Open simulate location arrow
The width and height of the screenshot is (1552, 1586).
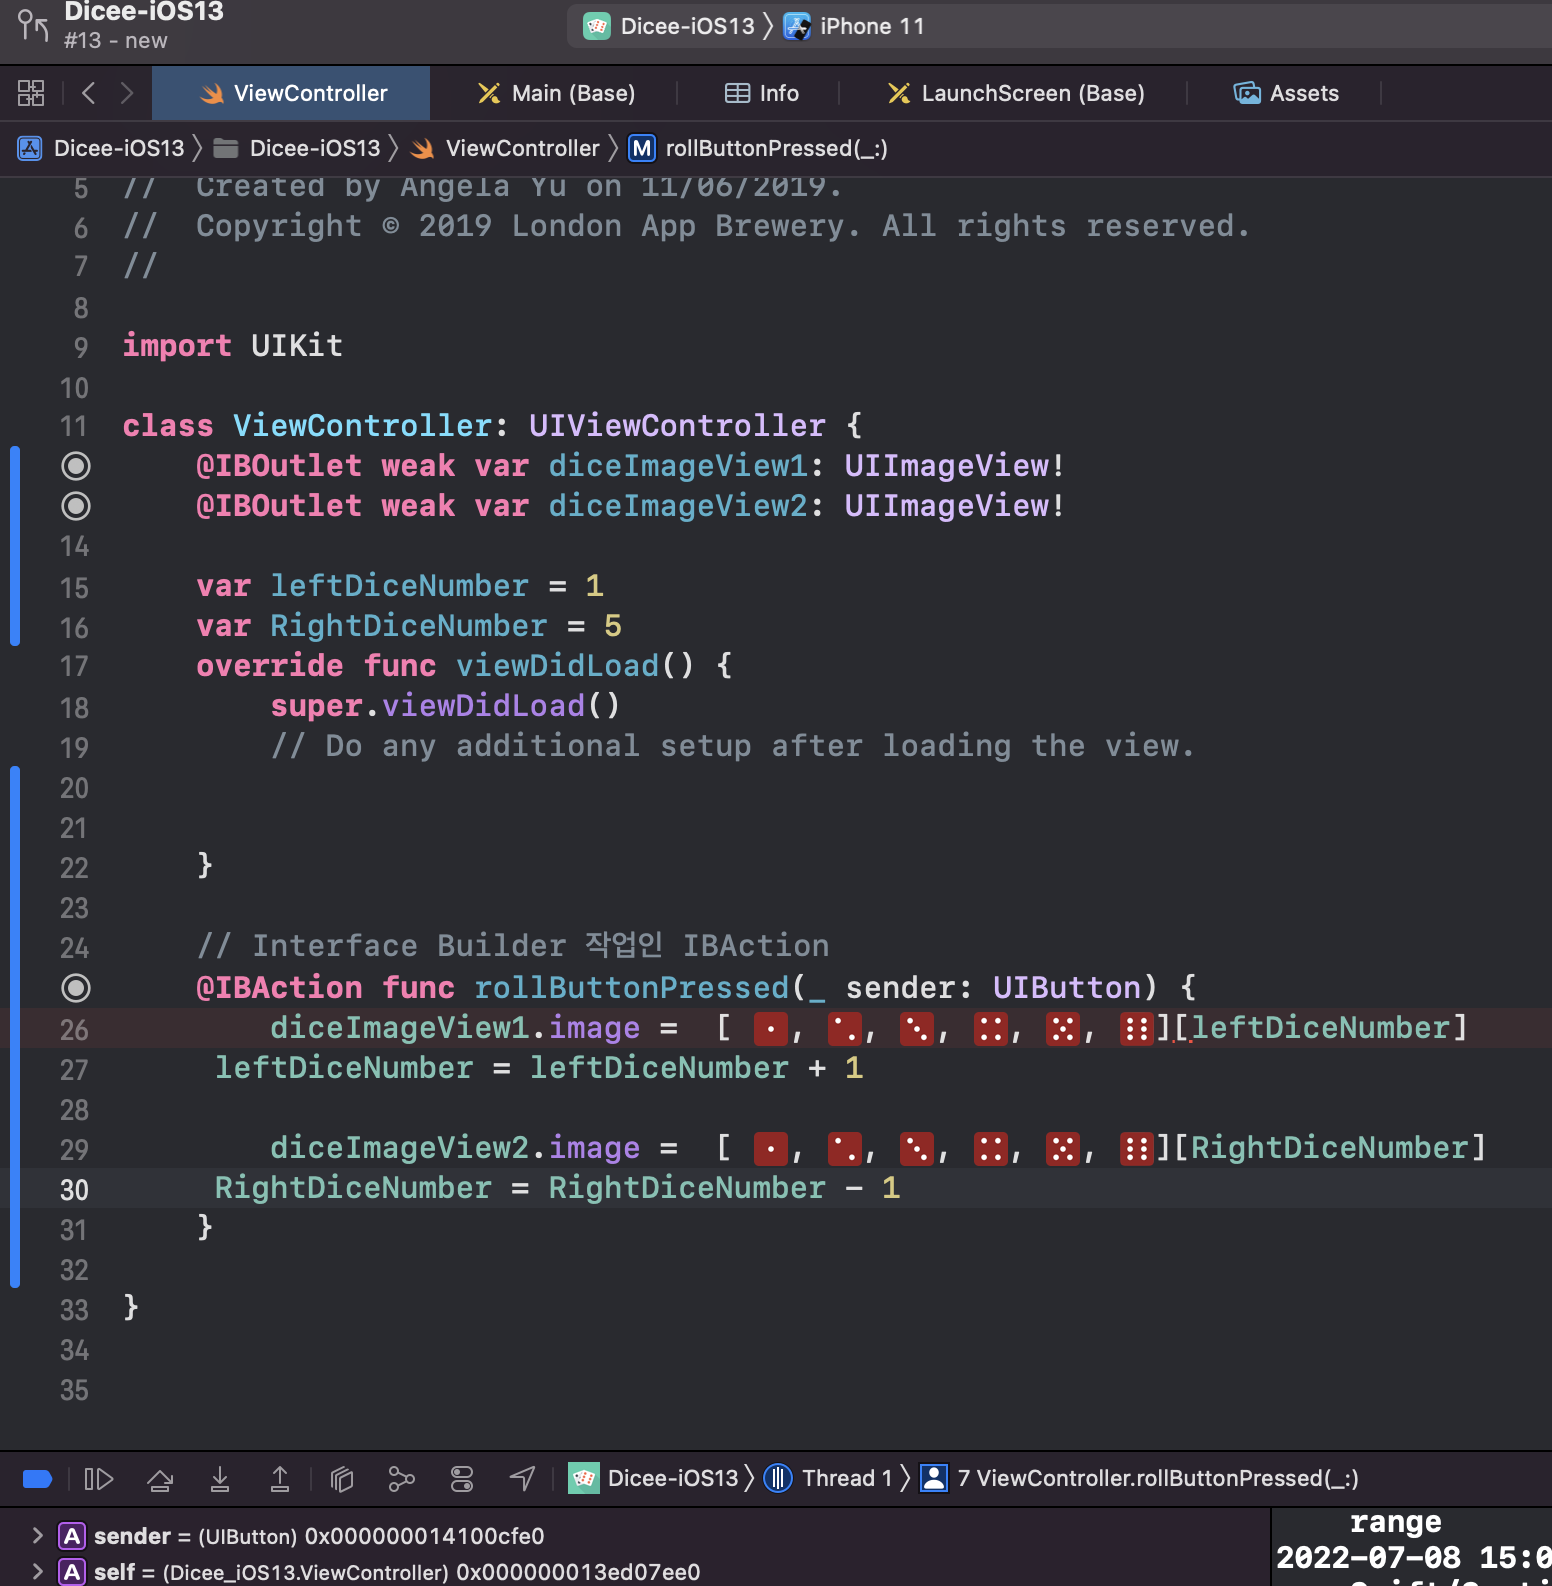[522, 1478]
